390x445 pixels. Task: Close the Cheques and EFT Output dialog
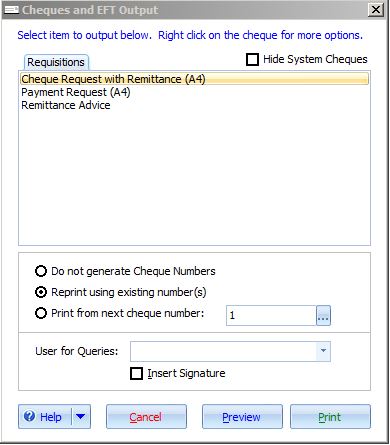click(376, 10)
